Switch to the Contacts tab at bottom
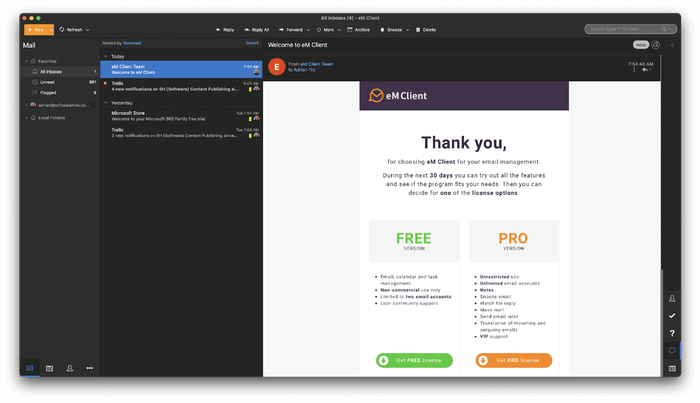 (70, 368)
